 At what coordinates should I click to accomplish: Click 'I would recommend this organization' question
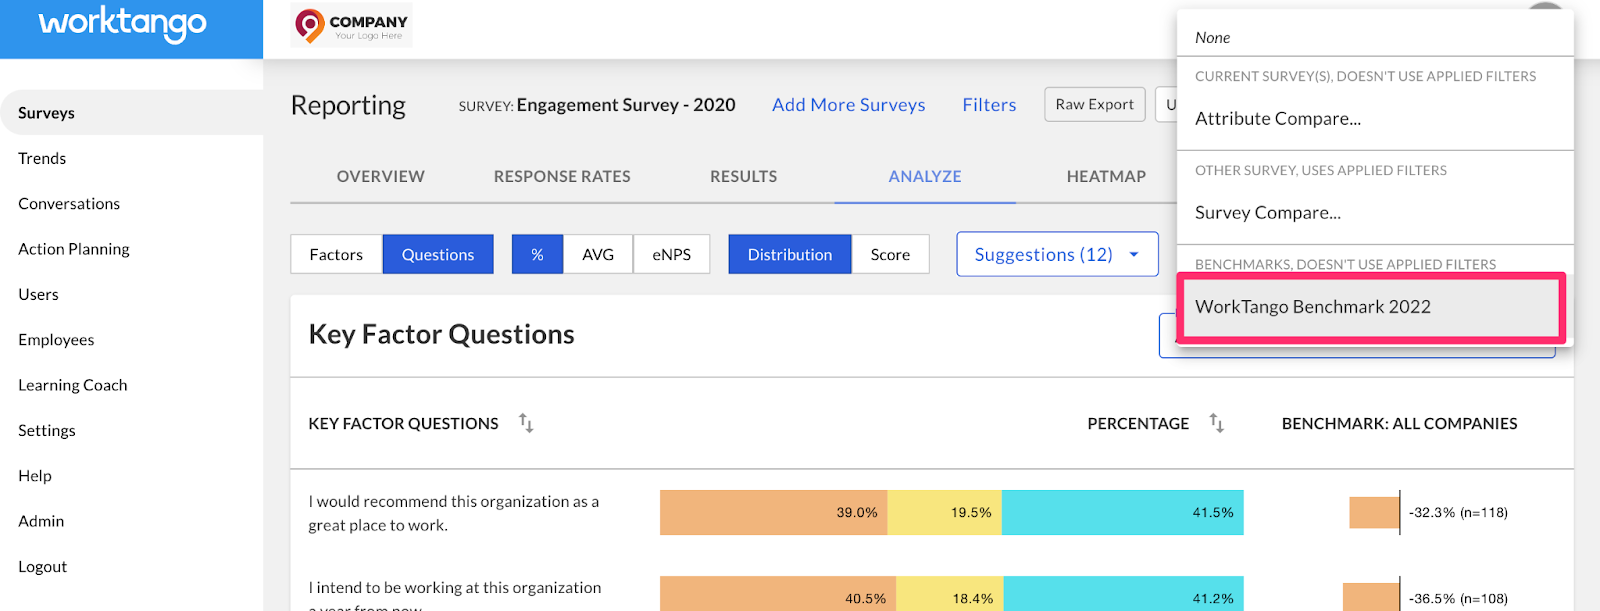coord(454,513)
